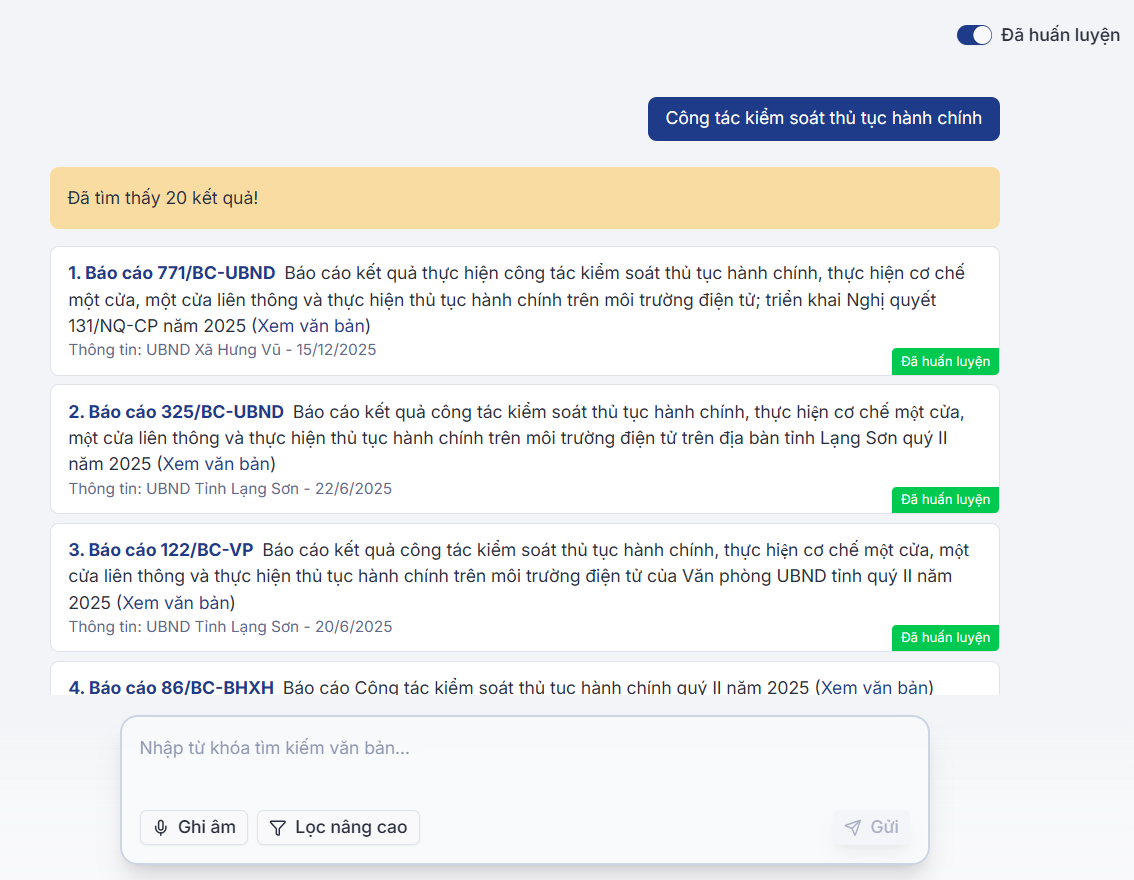Open result Báo cáo 122/BC-VP

[x=160, y=550]
